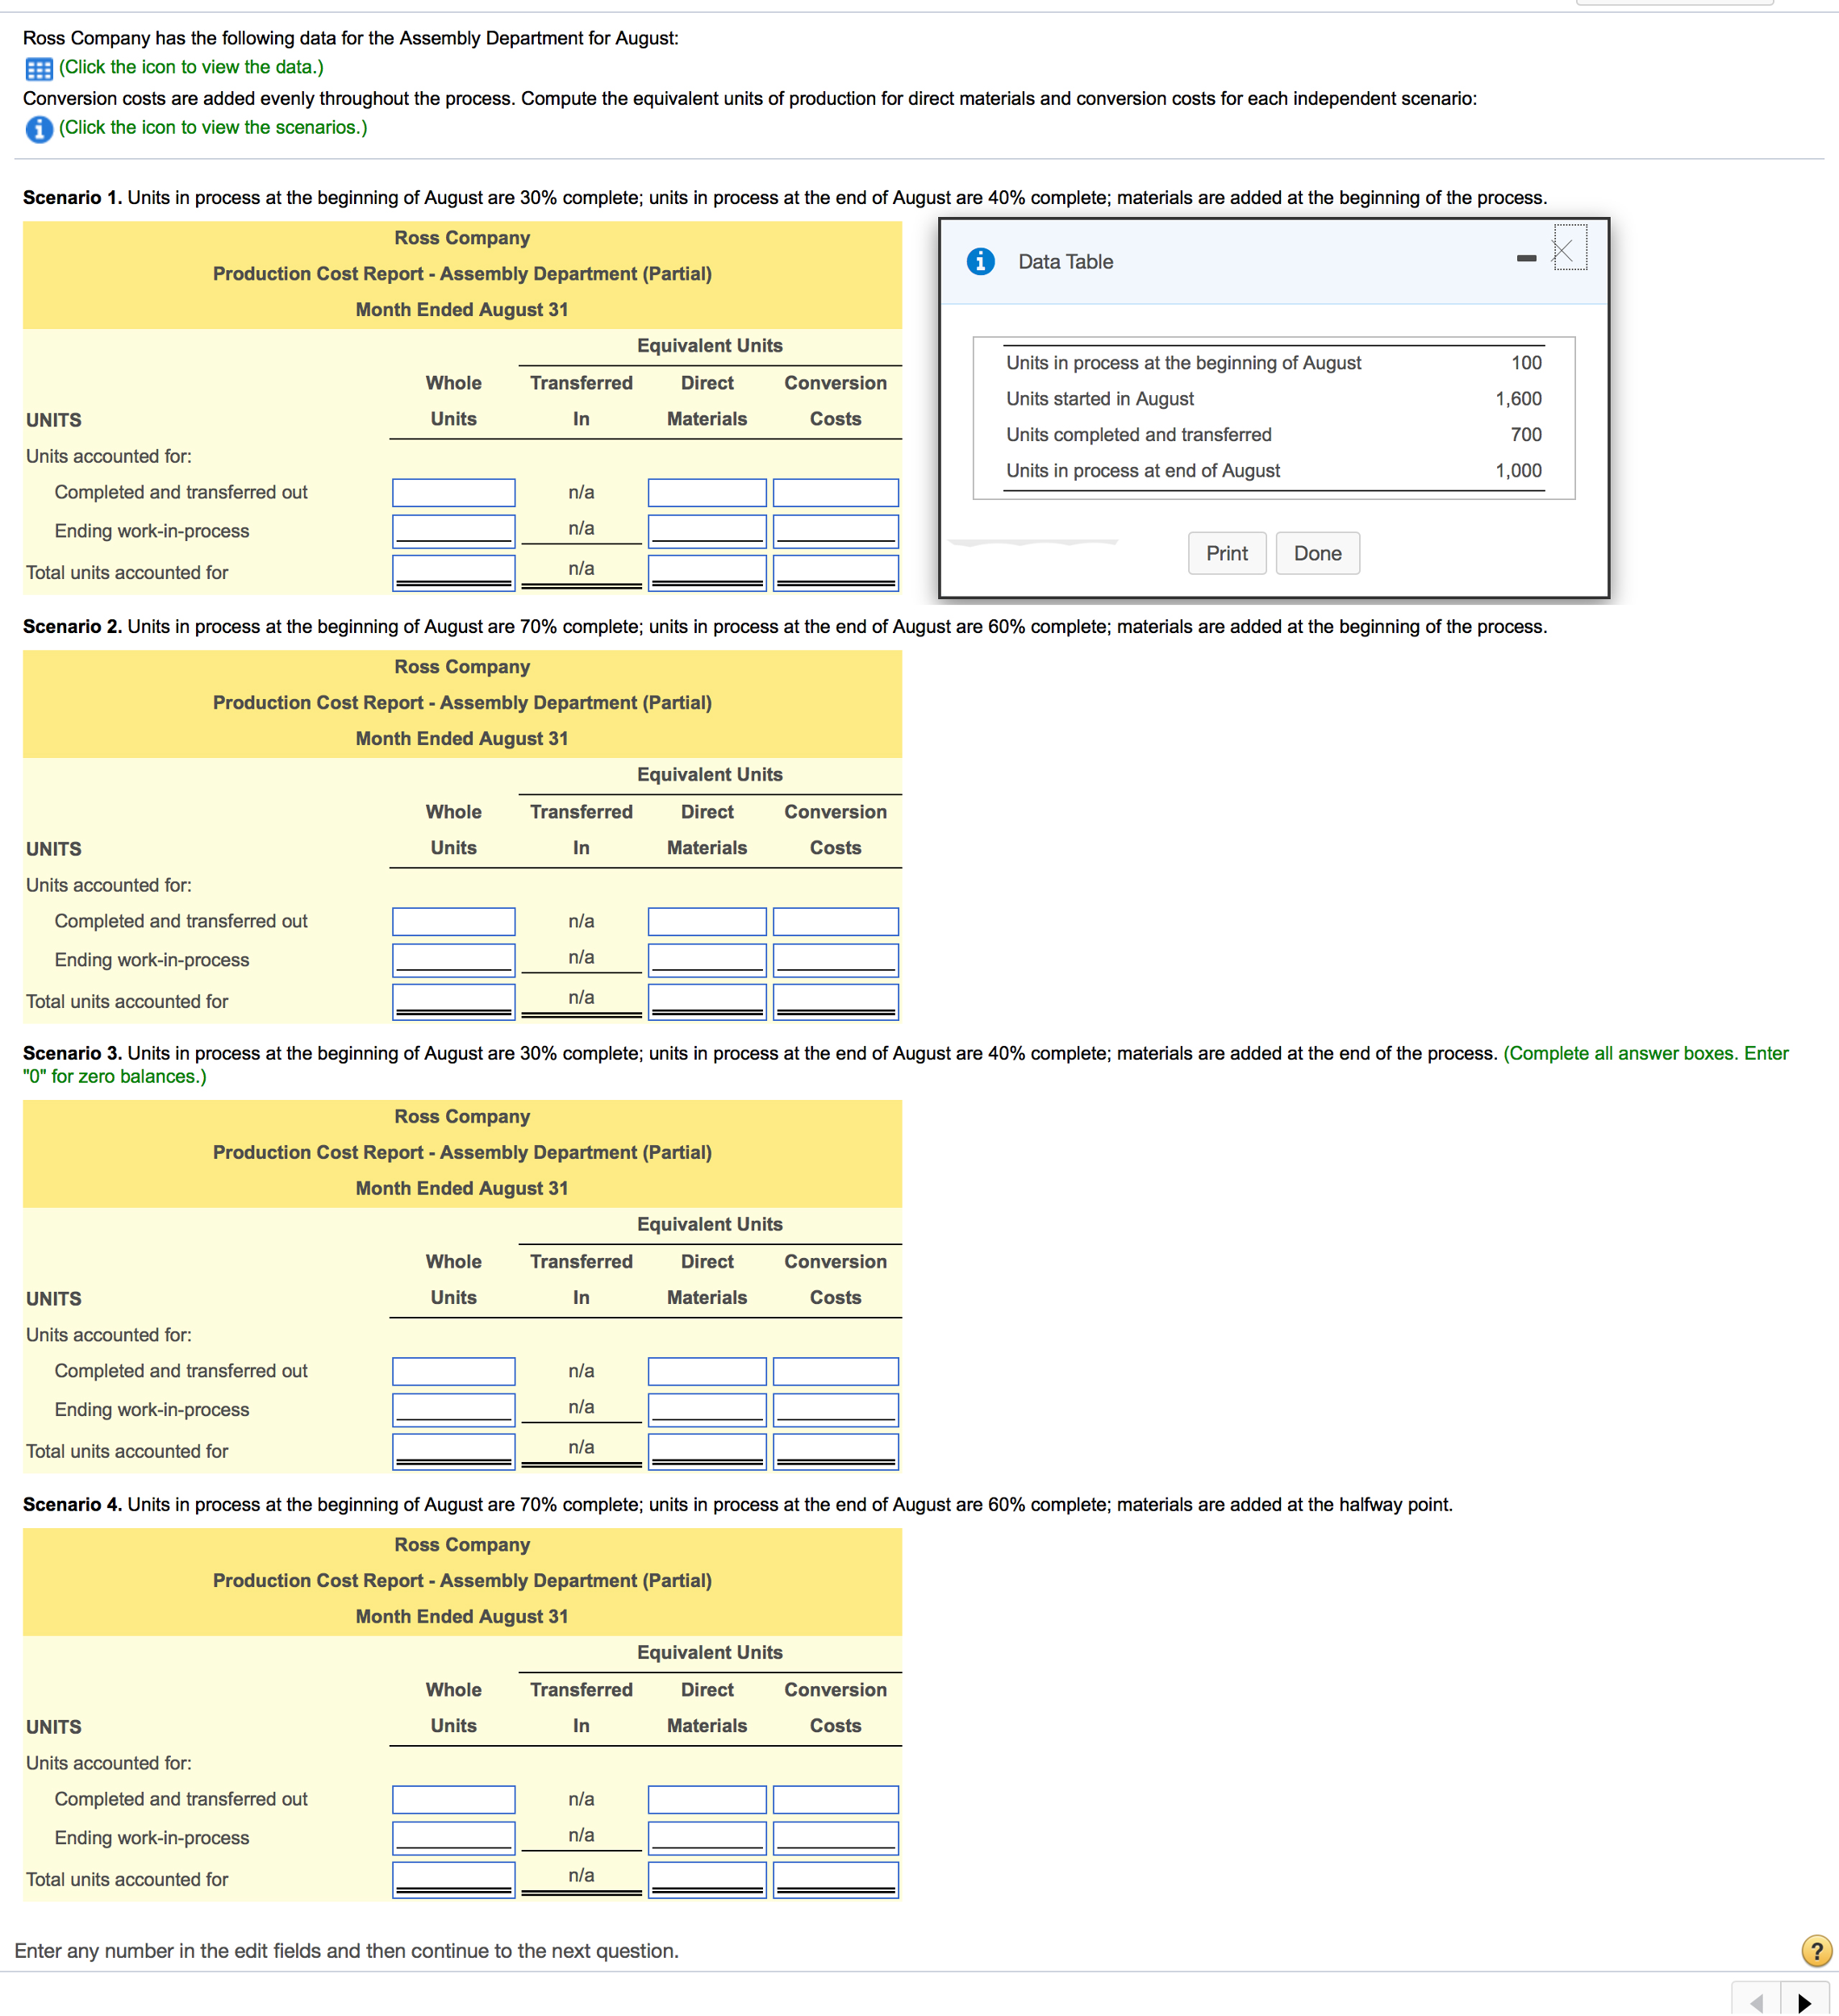The height and width of the screenshot is (2016, 1839).
Task: Scenario 4 Completed and transferred out Direct Materials field
Action: coord(707,1799)
